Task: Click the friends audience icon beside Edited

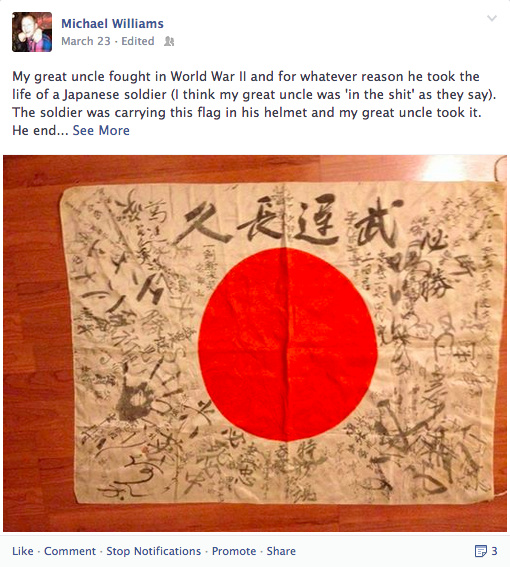Action: tap(169, 41)
